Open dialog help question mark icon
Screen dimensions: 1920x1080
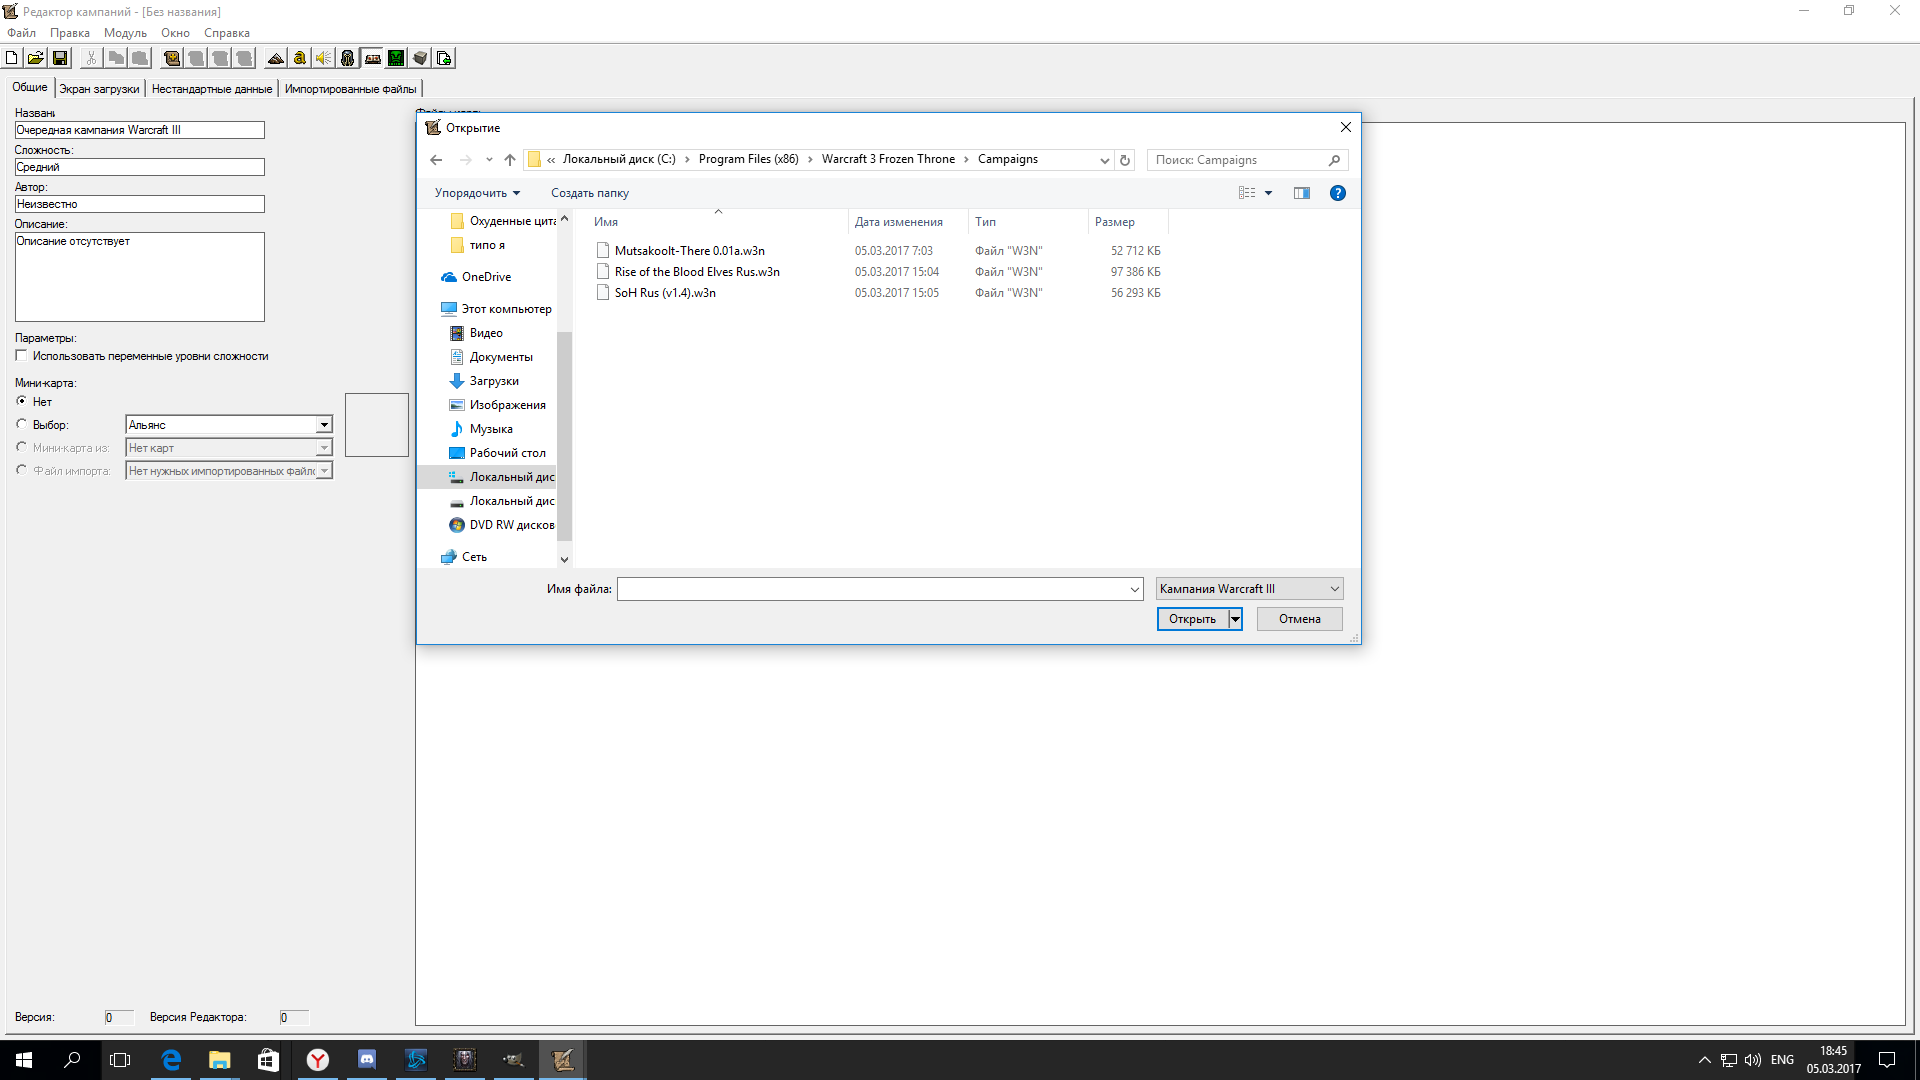coord(1338,193)
